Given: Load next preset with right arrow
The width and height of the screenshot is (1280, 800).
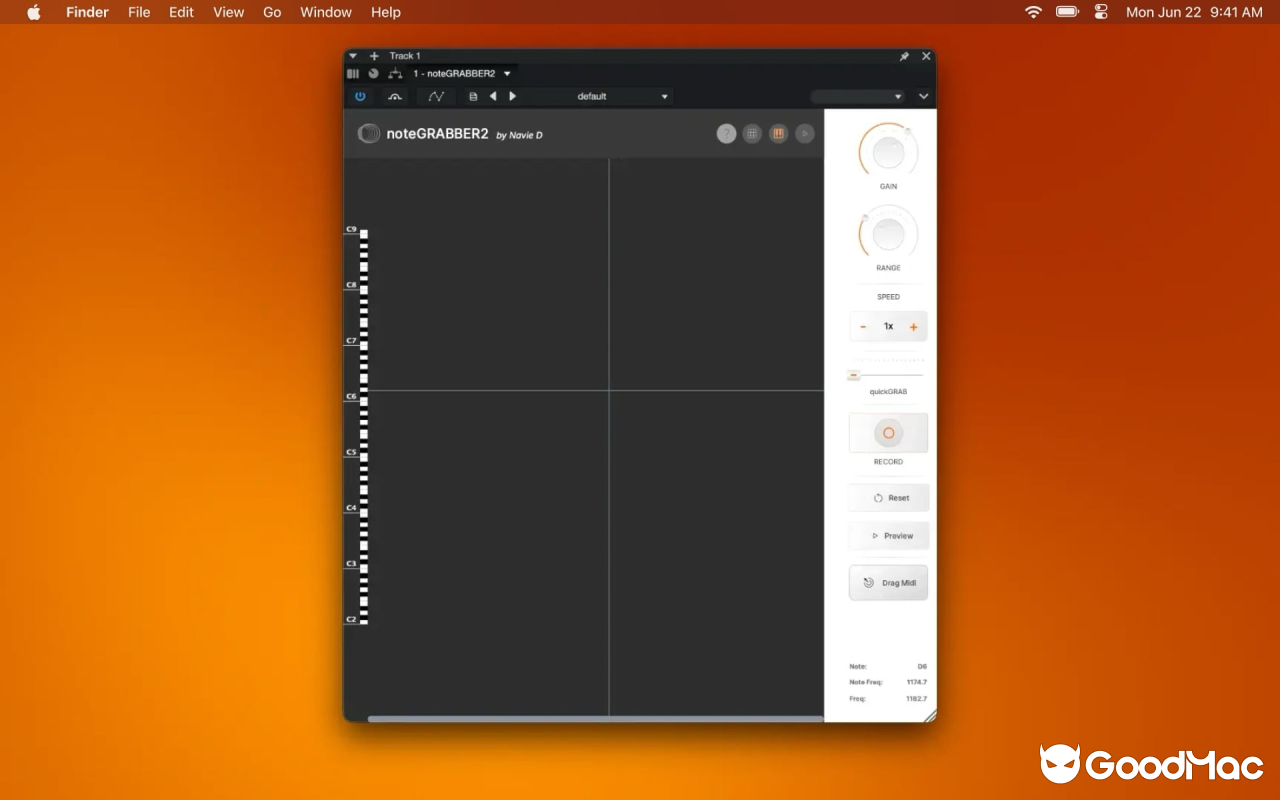Looking at the screenshot, I should click(513, 96).
